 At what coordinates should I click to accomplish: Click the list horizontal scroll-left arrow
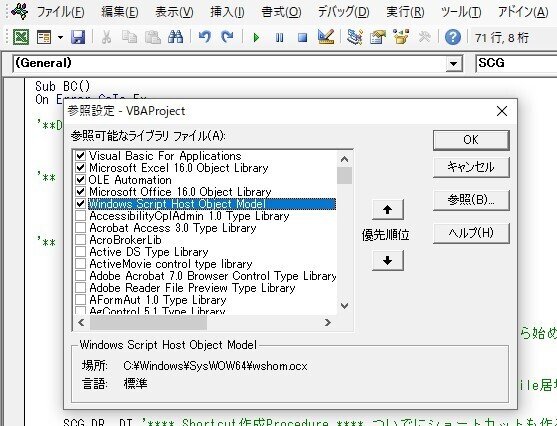tap(81, 323)
